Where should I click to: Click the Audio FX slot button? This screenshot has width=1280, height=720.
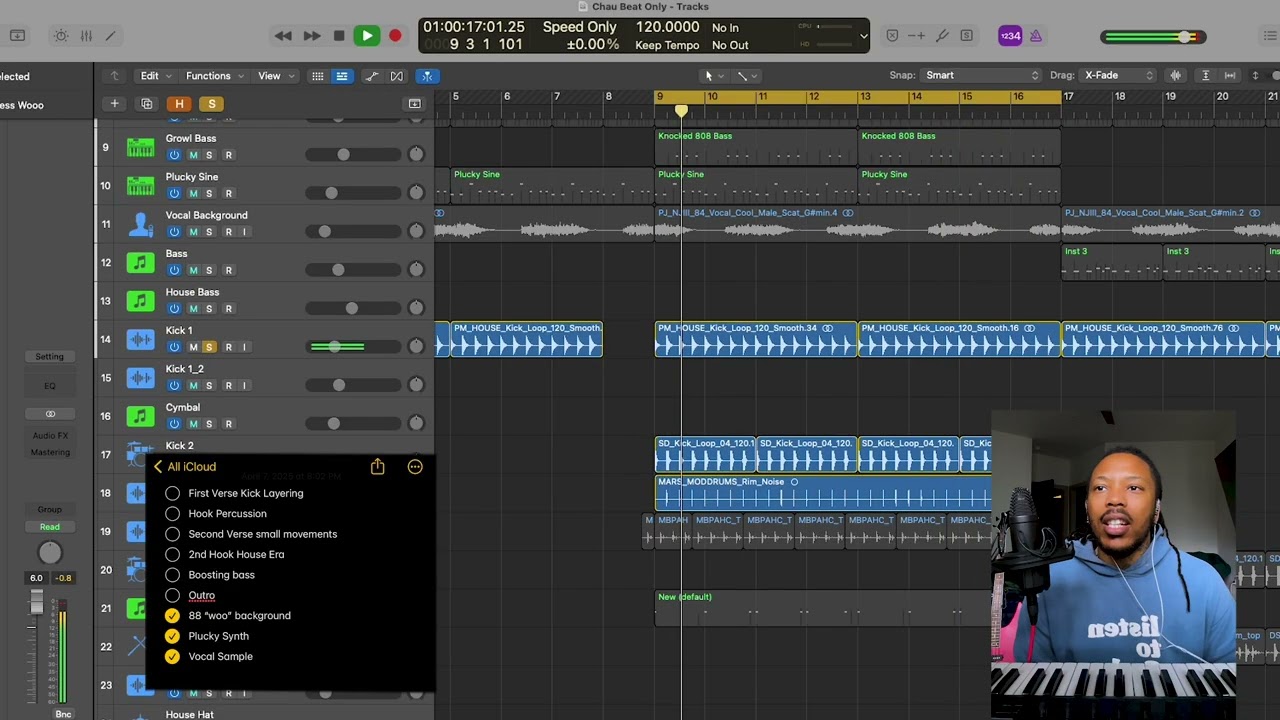pos(49,435)
